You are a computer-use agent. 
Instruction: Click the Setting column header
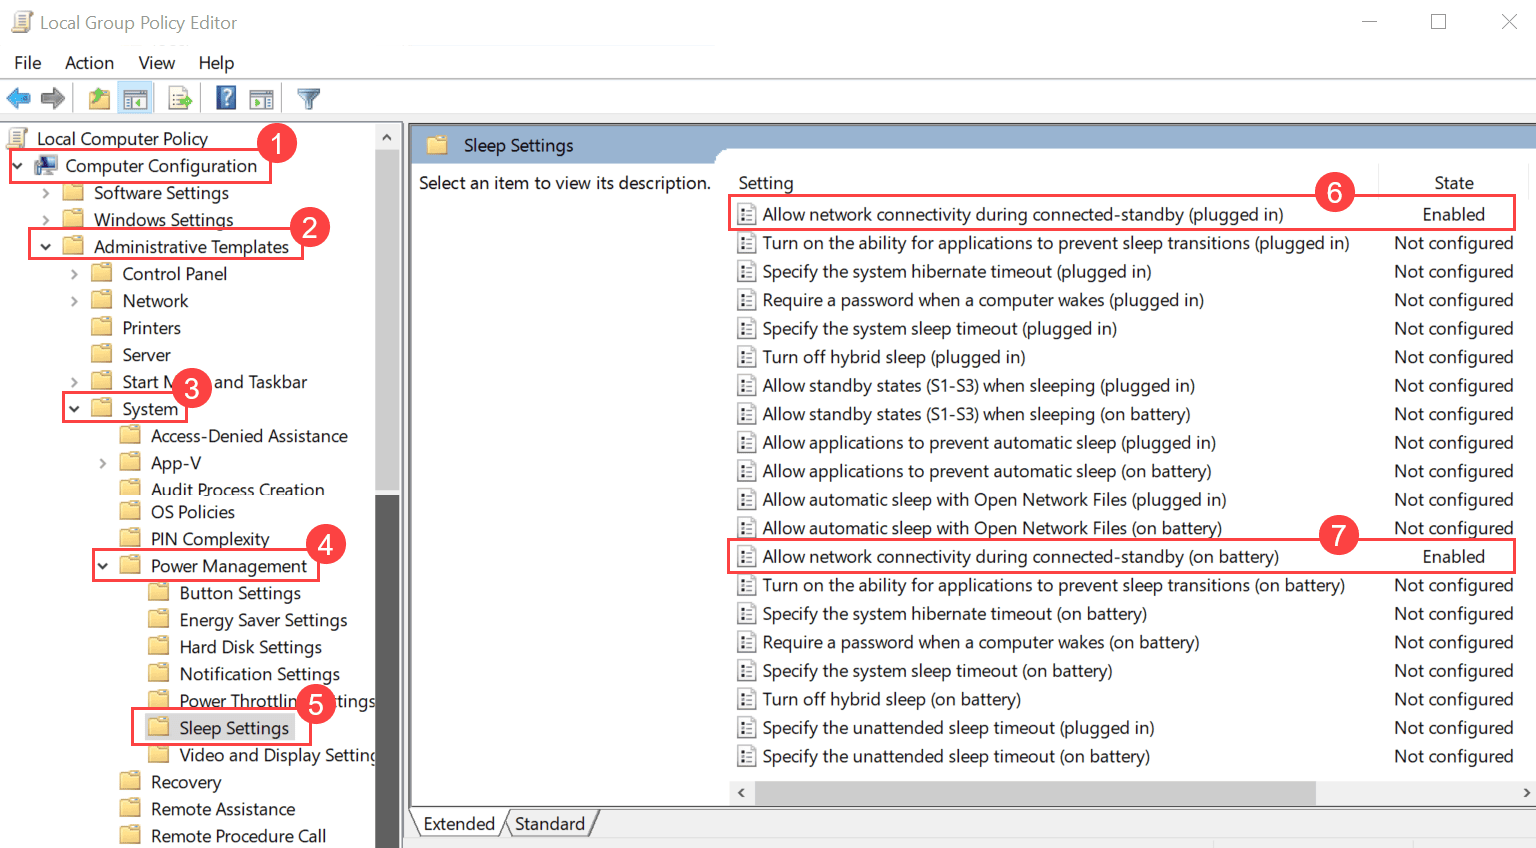point(766,183)
